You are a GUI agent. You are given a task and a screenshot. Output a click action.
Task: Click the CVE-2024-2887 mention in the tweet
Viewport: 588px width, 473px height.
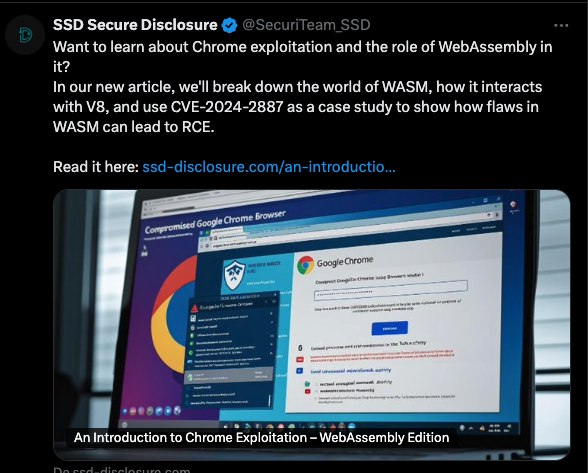click(x=226, y=107)
